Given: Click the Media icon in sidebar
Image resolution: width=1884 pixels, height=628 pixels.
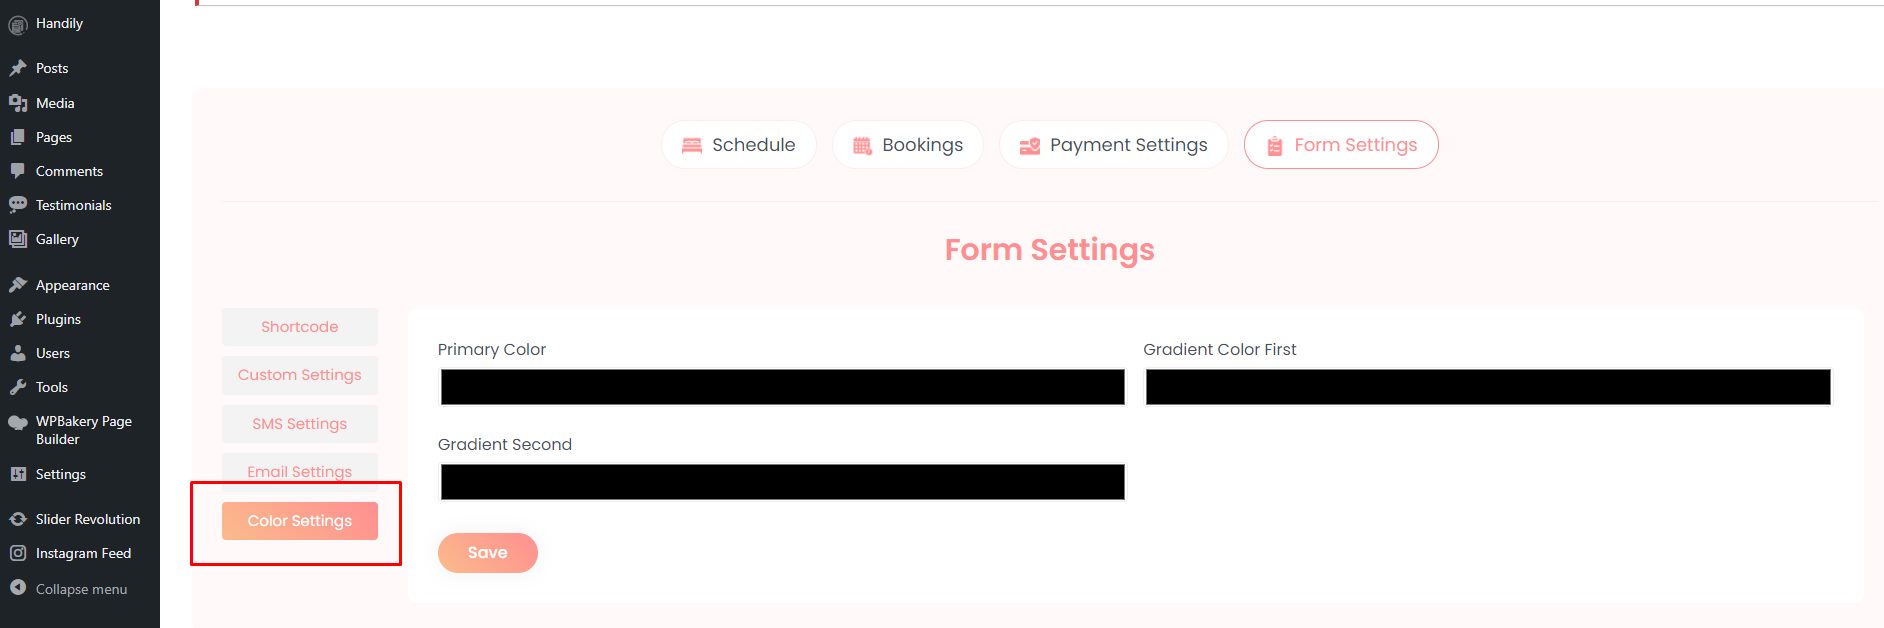Looking at the screenshot, I should point(18,103).
